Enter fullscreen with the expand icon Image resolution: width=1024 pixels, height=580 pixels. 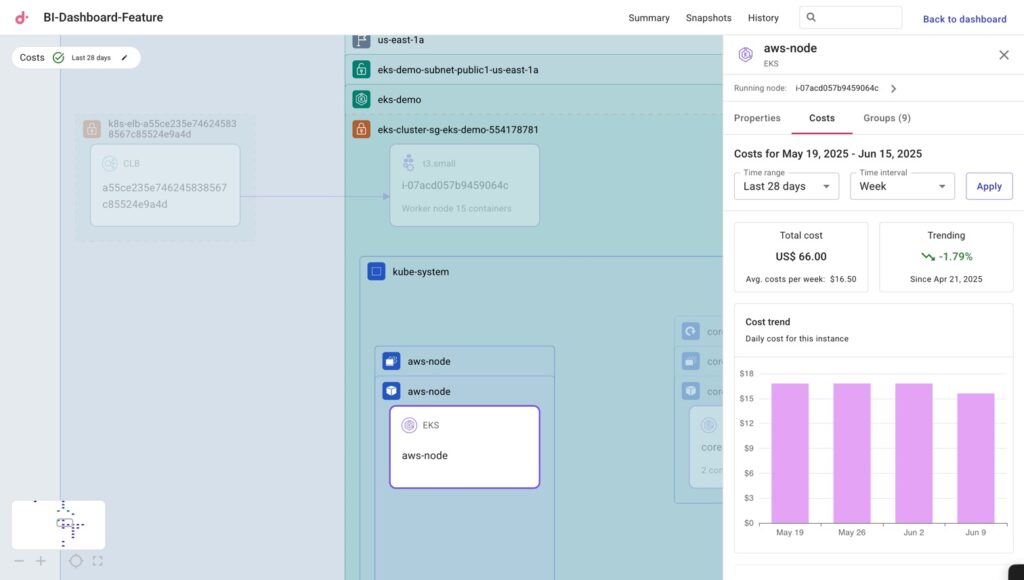97,561
